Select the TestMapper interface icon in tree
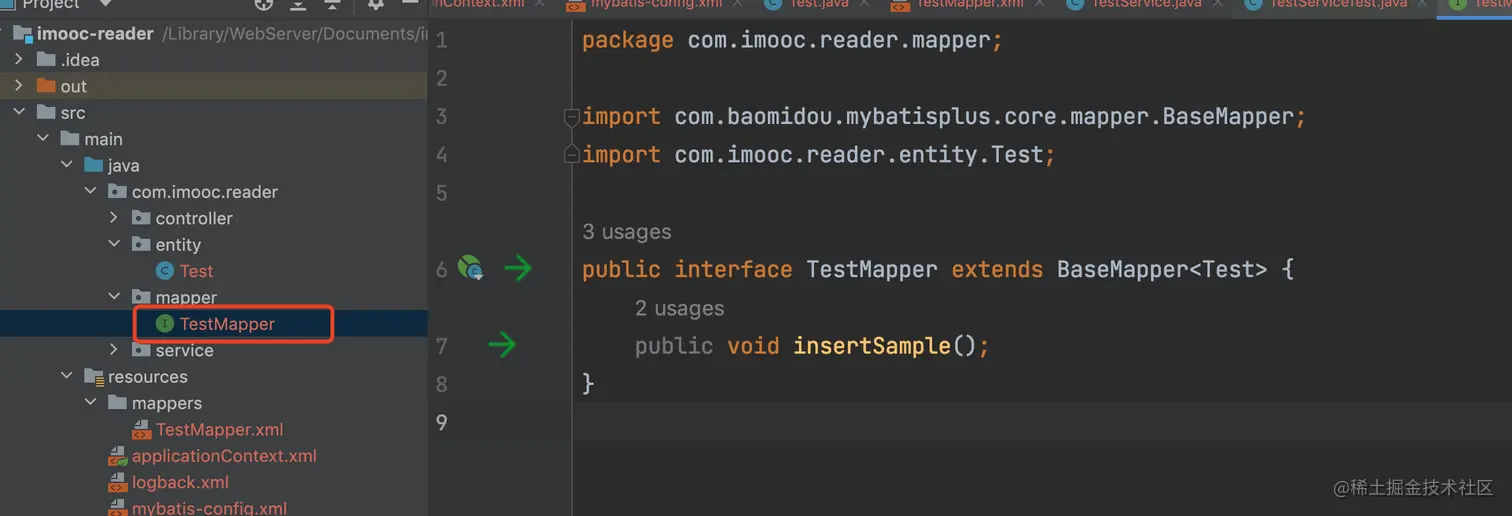The height and width of the screenshot is (516, 1512). 164,324
